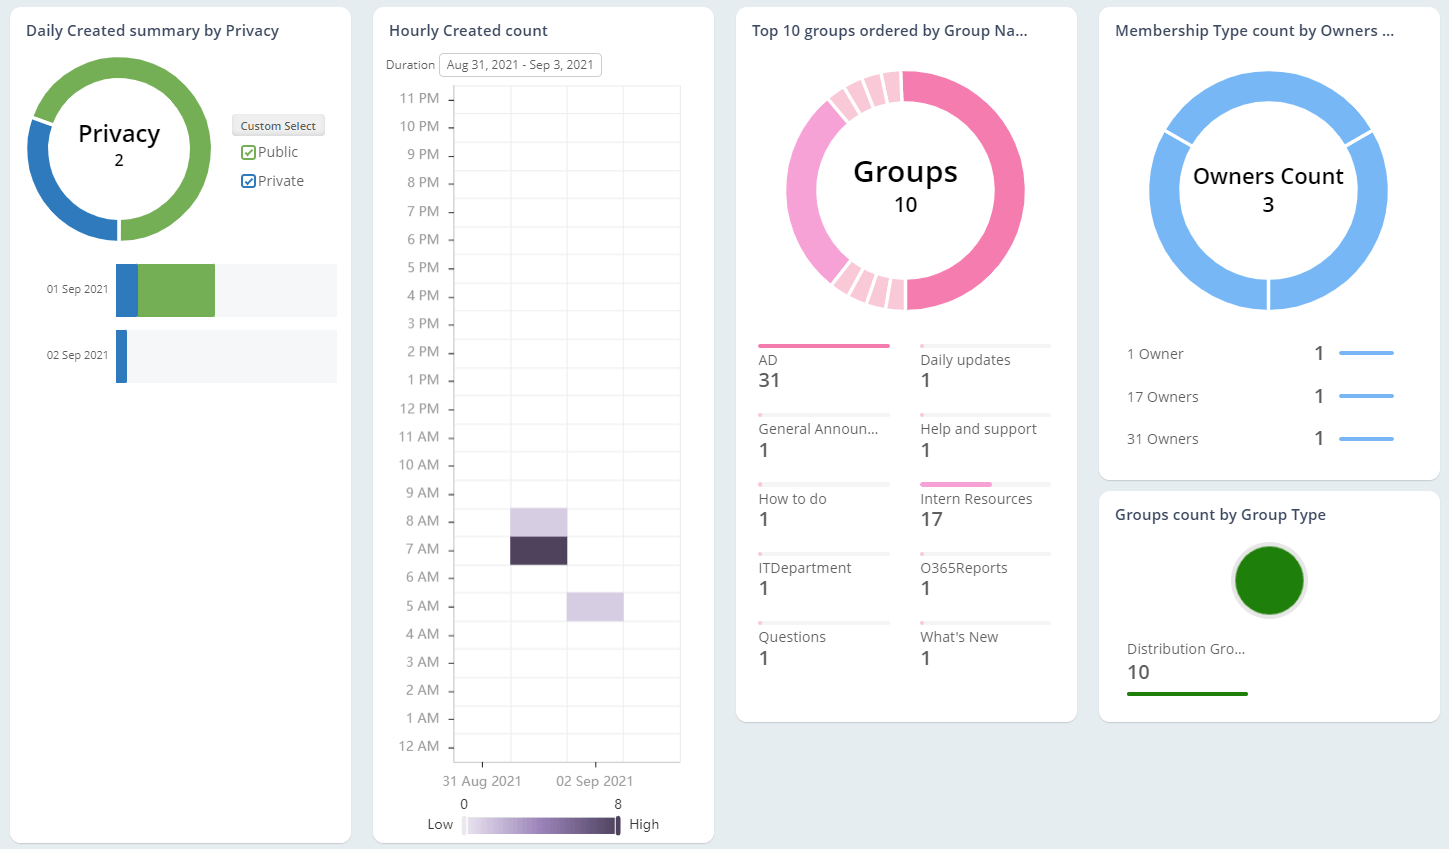The image size is (1449, 849).
Task: Enable filtering from the Custom Select option
Action: pos(278,125)
